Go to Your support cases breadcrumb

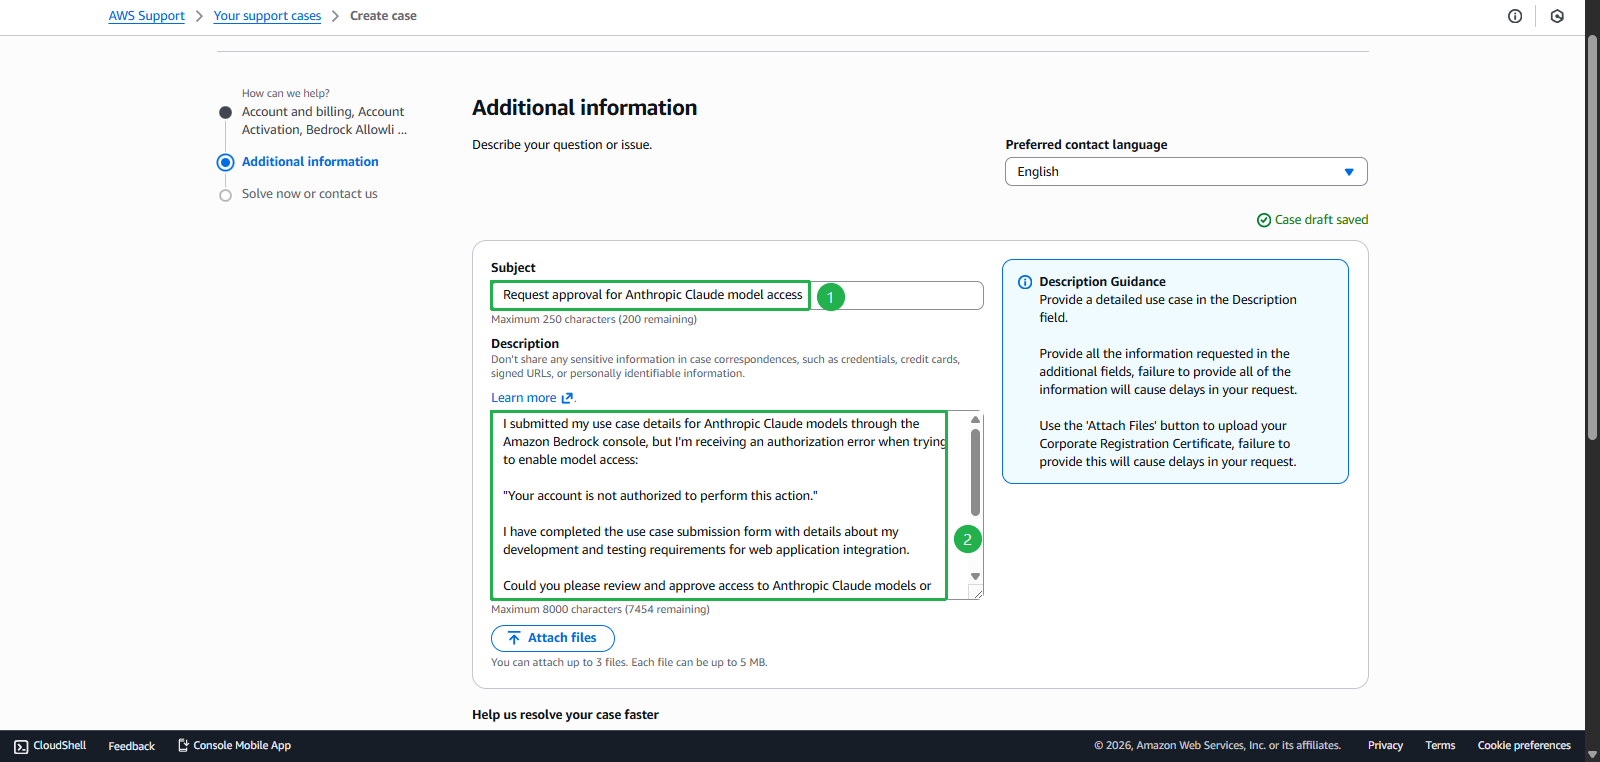click(x=267, y=16)
